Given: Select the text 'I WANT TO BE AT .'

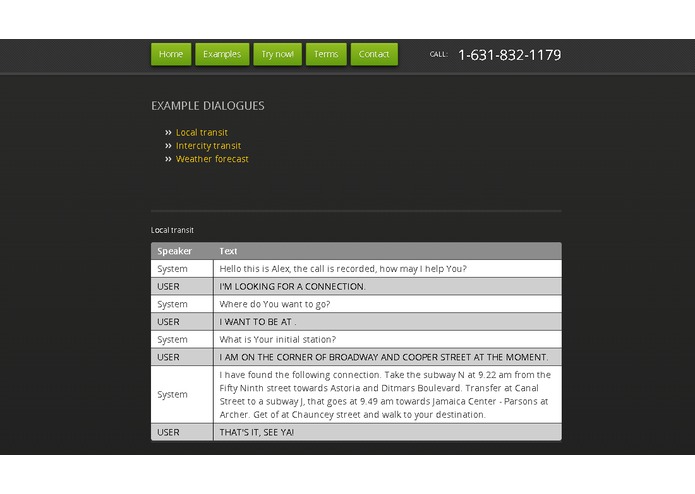Looking at the screenshot, I should coord(258,322).
